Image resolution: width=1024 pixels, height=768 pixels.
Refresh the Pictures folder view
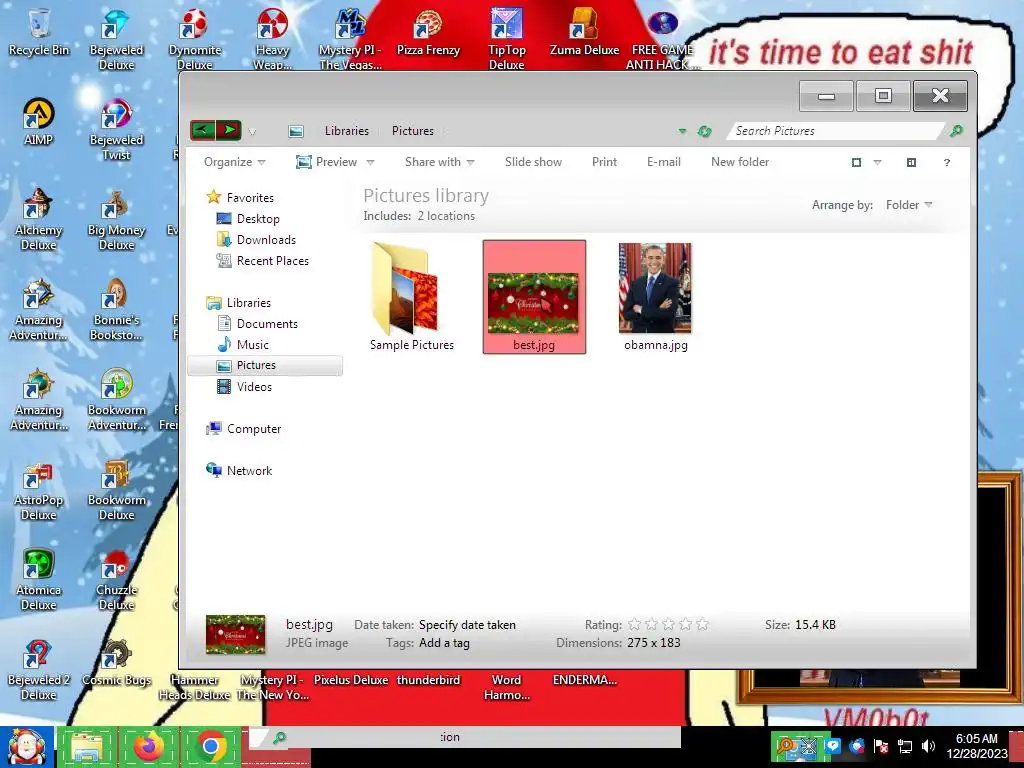704,131
